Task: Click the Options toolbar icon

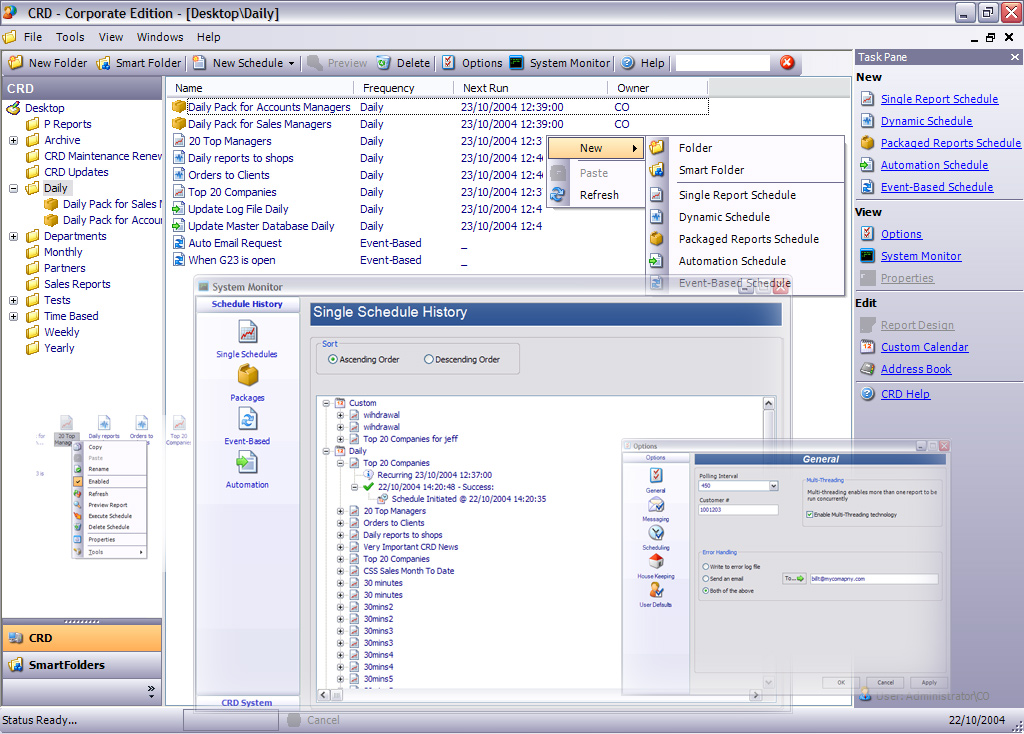Action: pos(449,63)
